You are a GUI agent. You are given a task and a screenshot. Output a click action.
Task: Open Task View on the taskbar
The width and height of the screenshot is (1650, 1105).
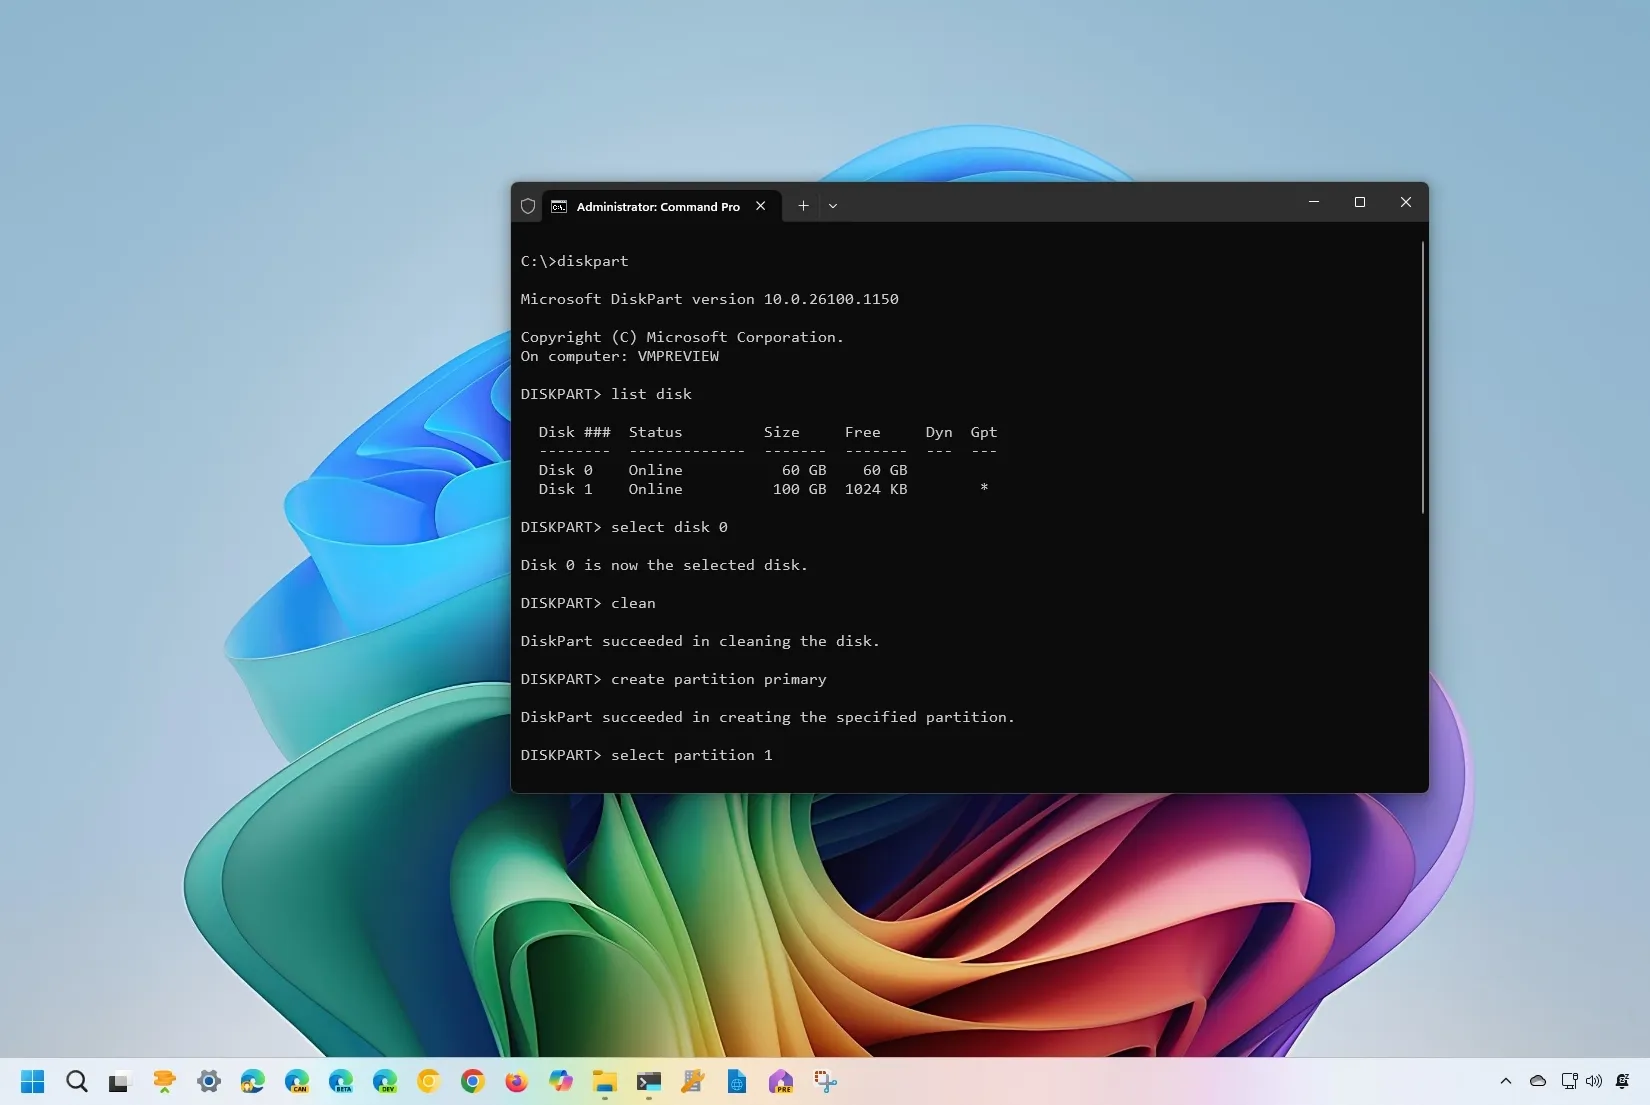120,1081
